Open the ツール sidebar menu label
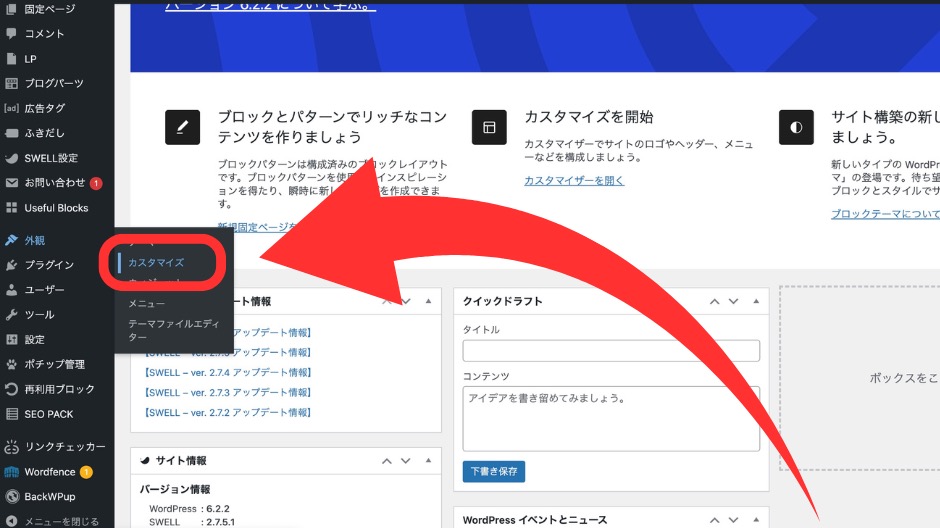Viewport: 940px width, 528px height. click(x=40, y=315)
